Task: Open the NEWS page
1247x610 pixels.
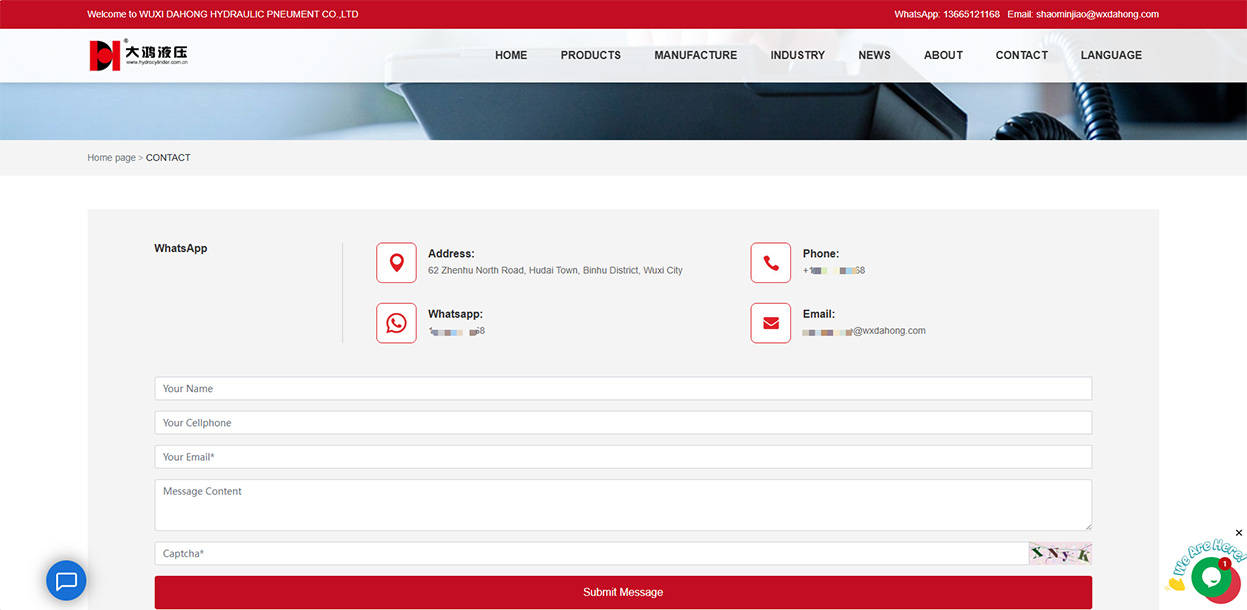Action: point(874,55)
